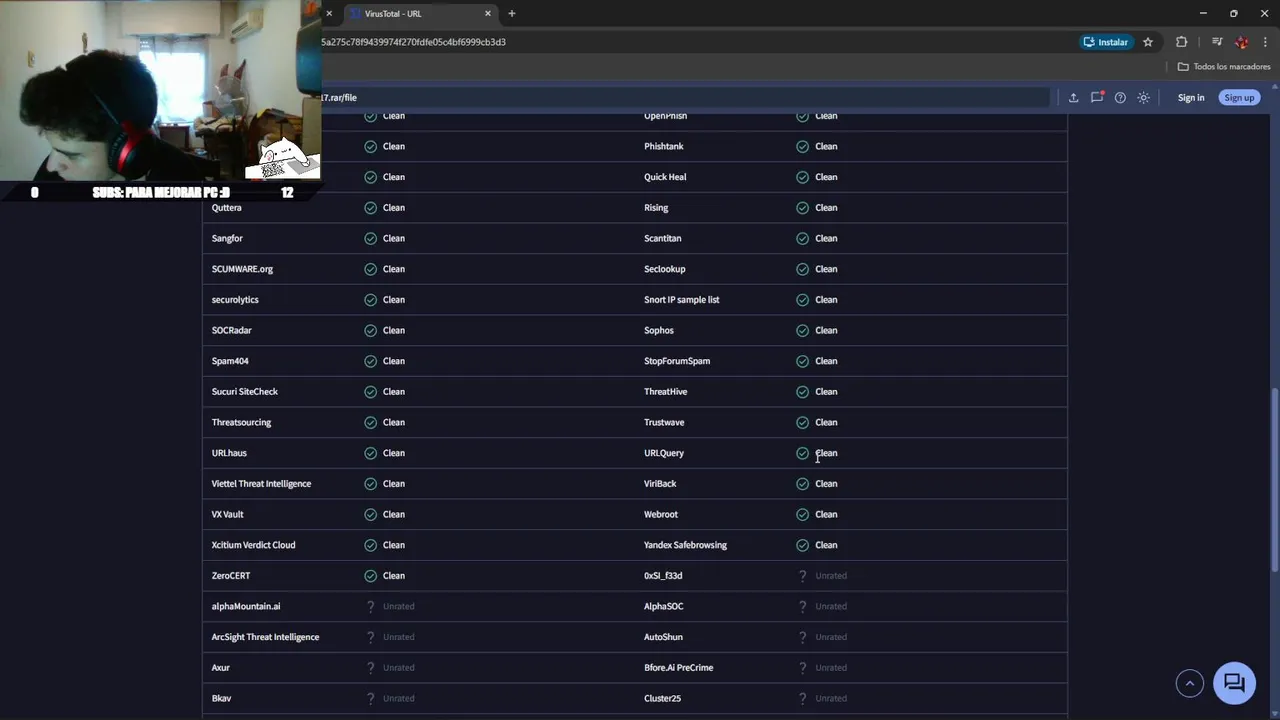Select the Viettel Threat Intelligence text
Viewport: 1280px width, 720px height.
coord(261,484)
